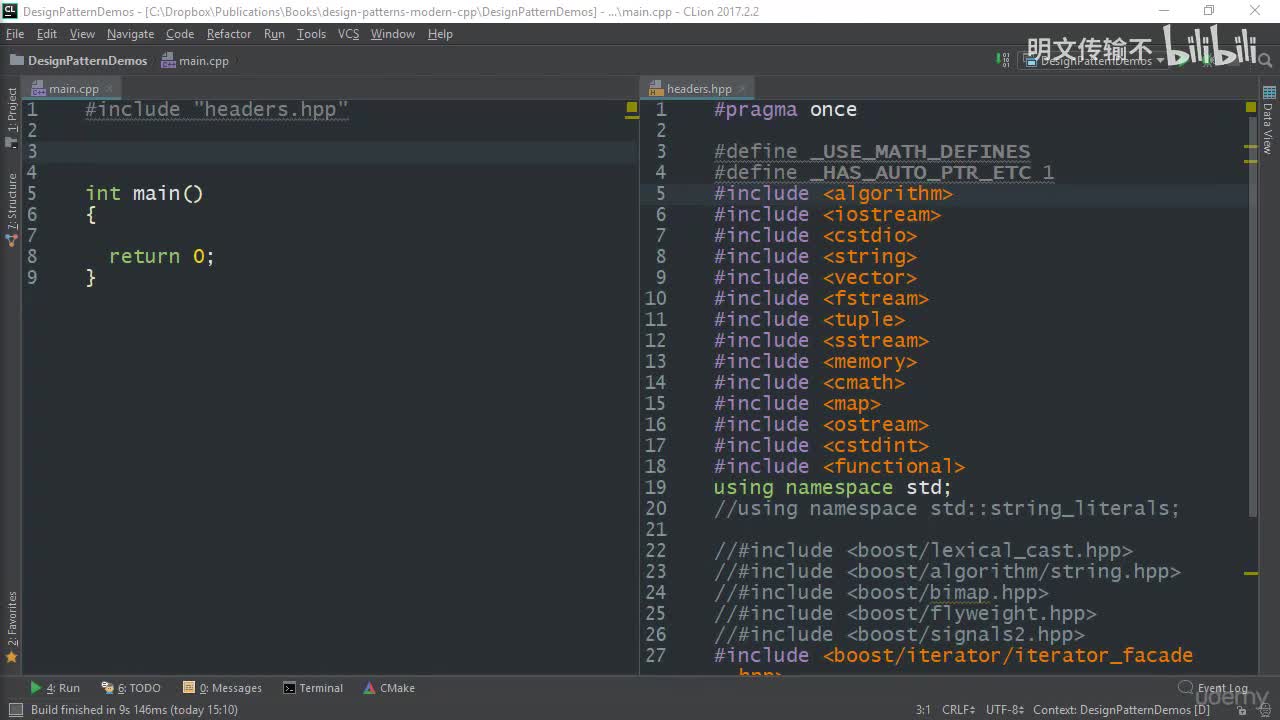Image resolution: width=1280 pixels, height=720 pixels.
Task: Open the File menu
Action: [15, 34]
